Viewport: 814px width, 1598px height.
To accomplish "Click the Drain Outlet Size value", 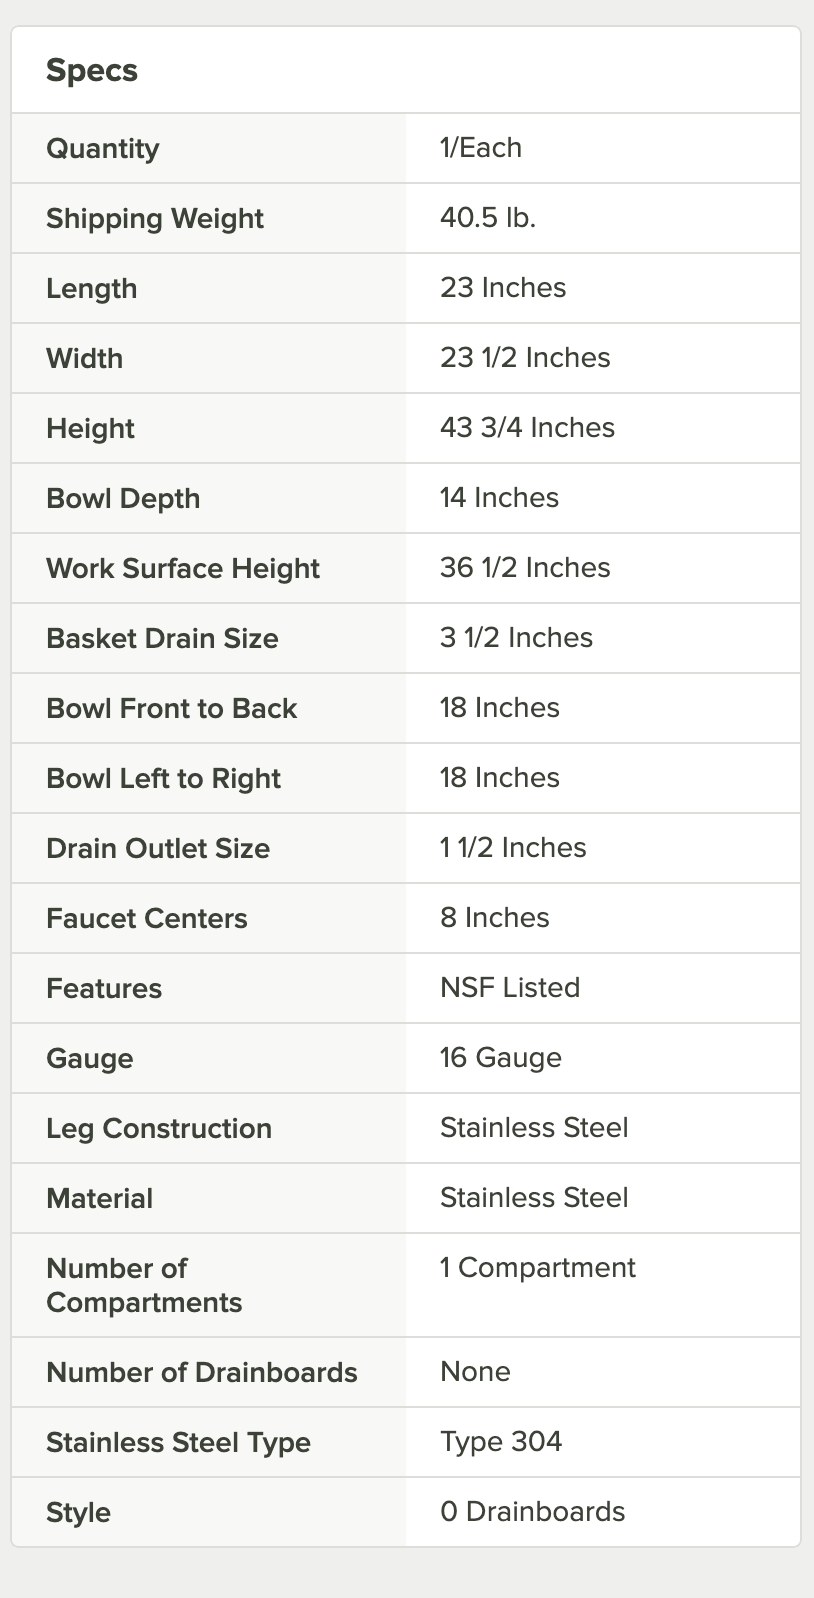I will (x=513, y=848).
